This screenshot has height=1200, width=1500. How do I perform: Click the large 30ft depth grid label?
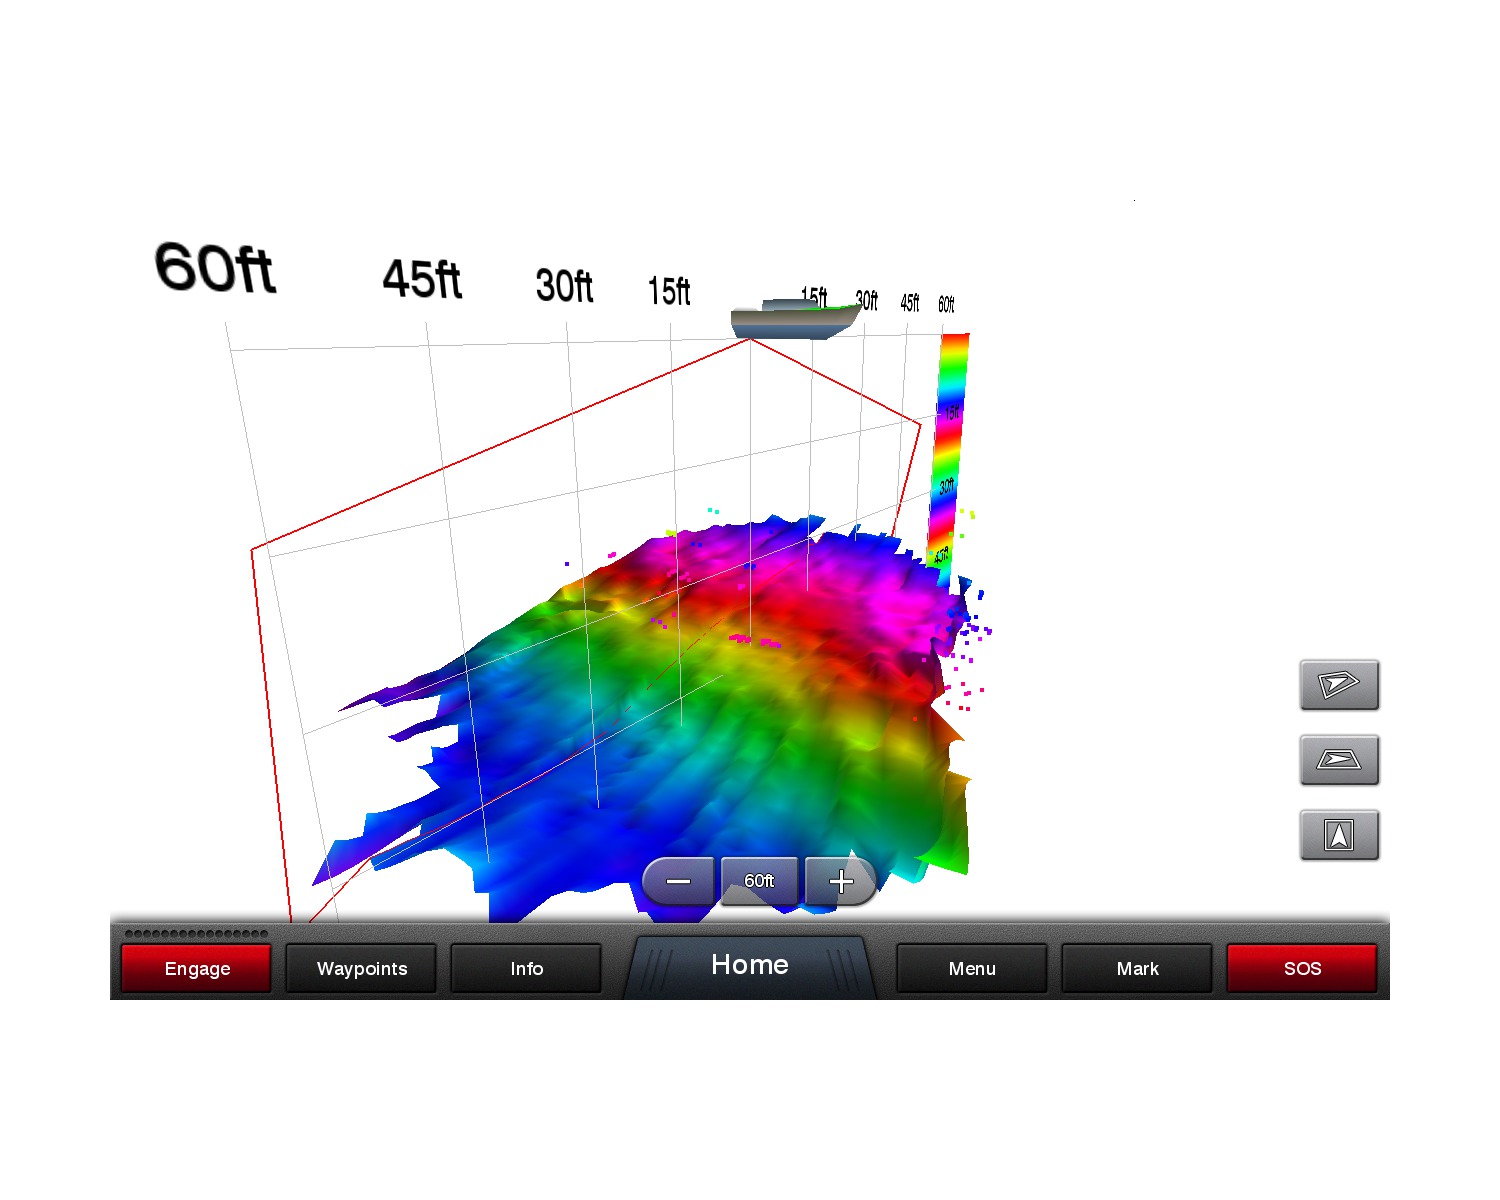tap(564, 286)
